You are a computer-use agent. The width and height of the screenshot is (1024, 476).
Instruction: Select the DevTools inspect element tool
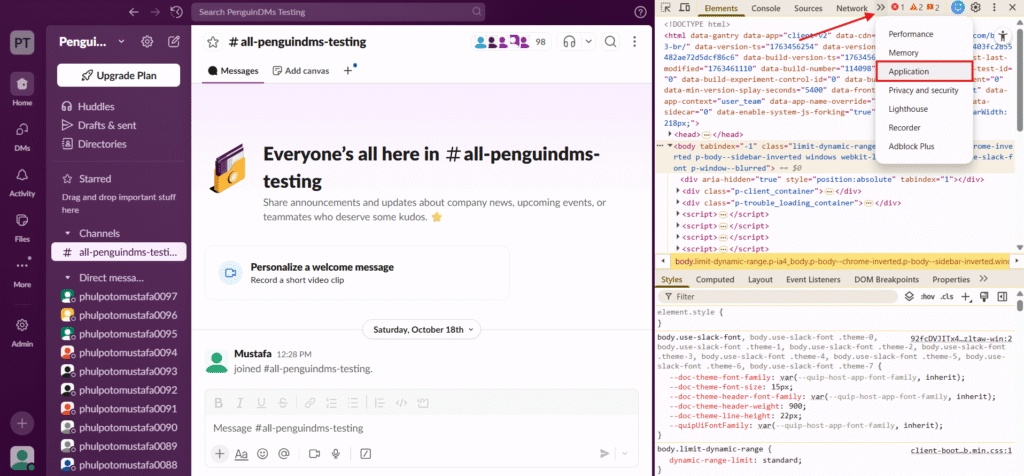point(664,8)
